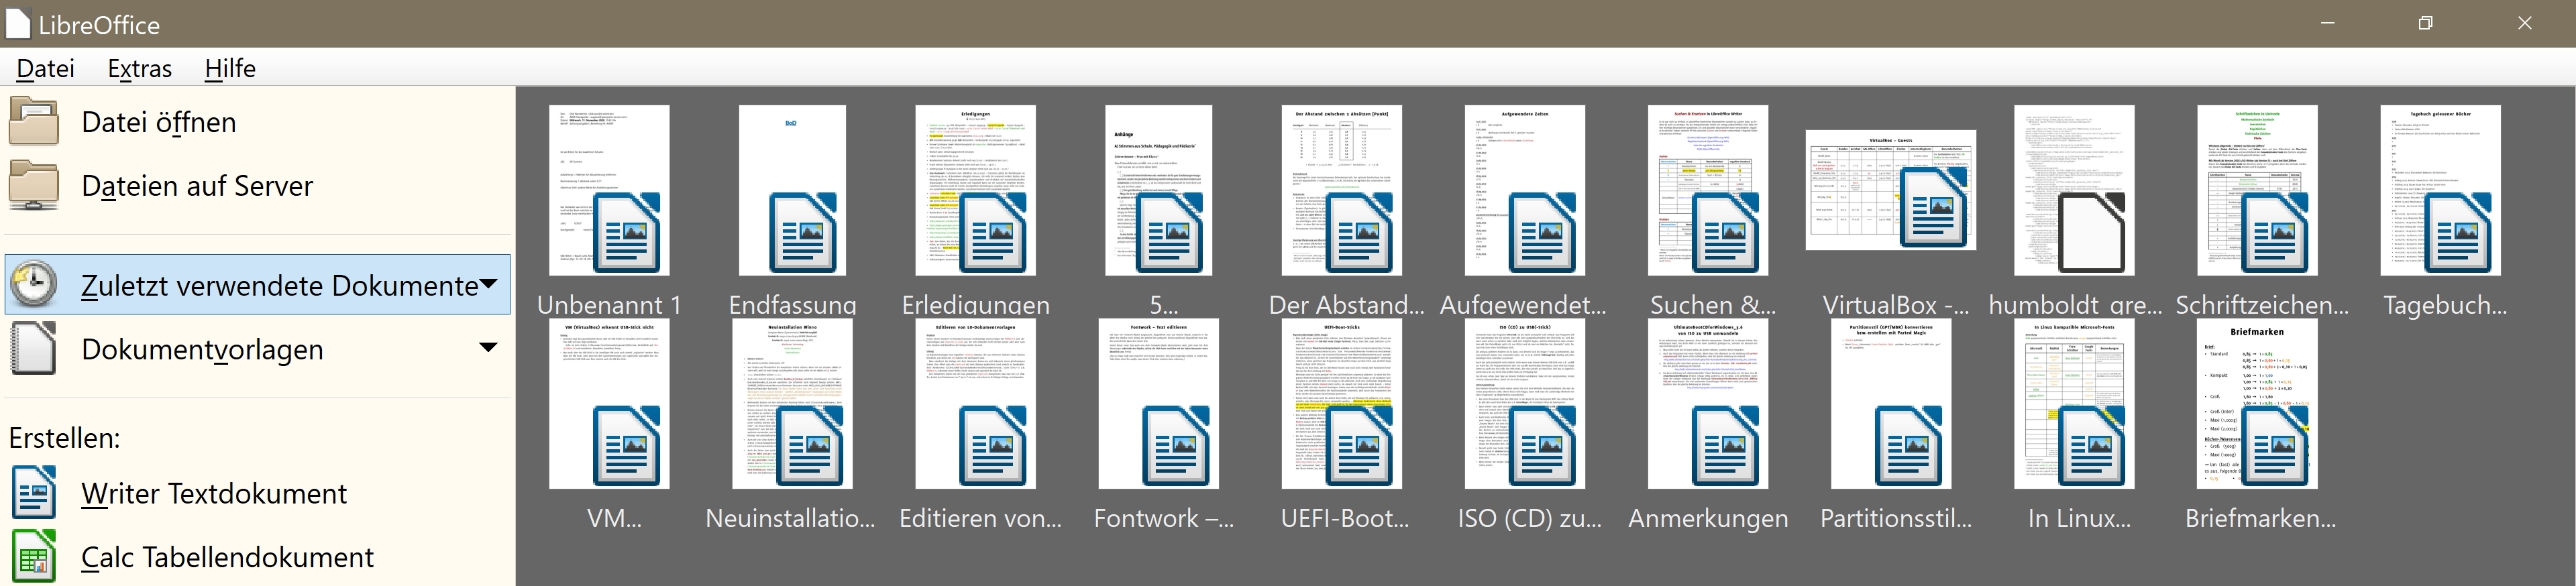Click the Anmerkungen file name
2576x586 pixels.
click(1708, 518)
